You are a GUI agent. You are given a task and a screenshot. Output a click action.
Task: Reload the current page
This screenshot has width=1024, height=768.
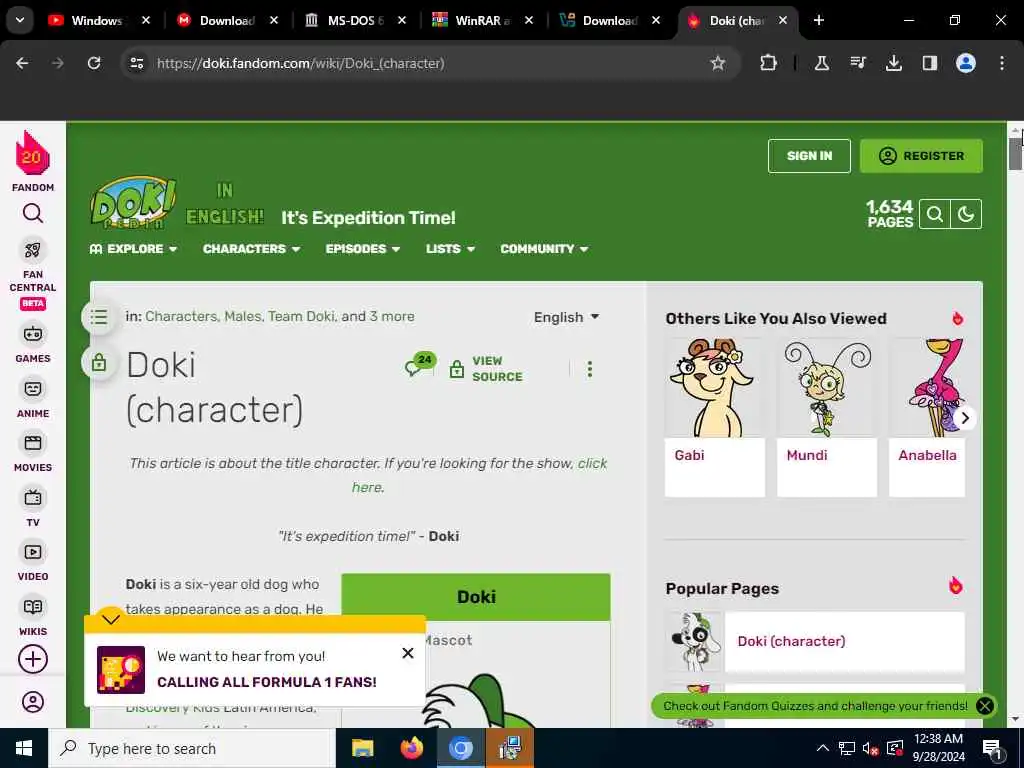[x=94, y=63]
